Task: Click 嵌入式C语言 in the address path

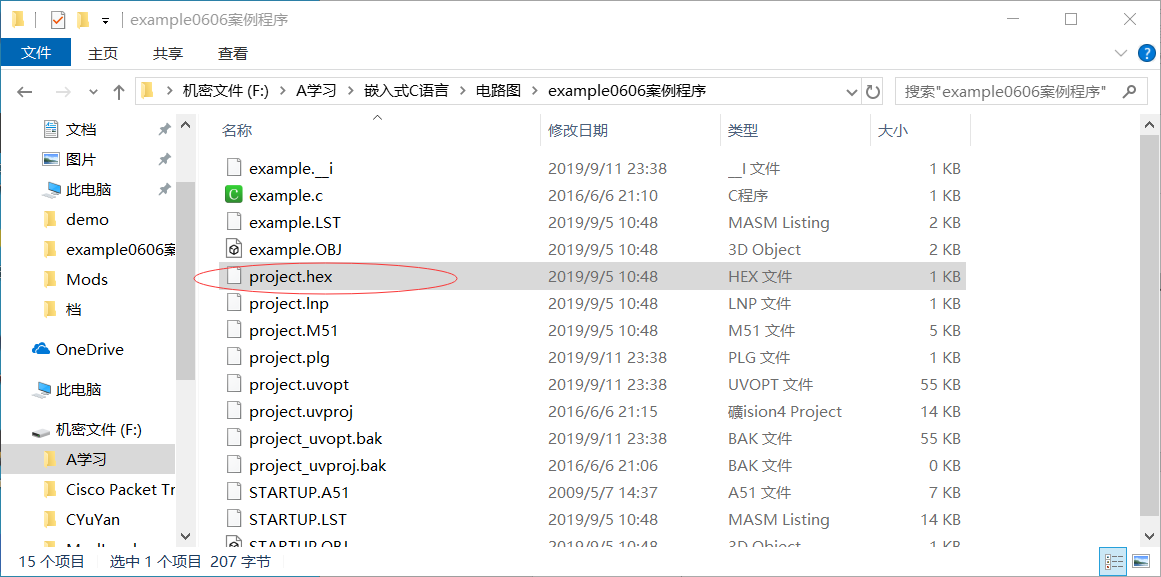Action: pos(406,91)
